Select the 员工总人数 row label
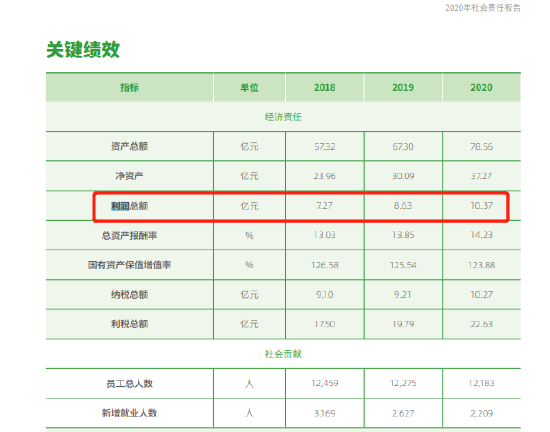The width and height of the screenshot is (550, 432). [129, 384]
